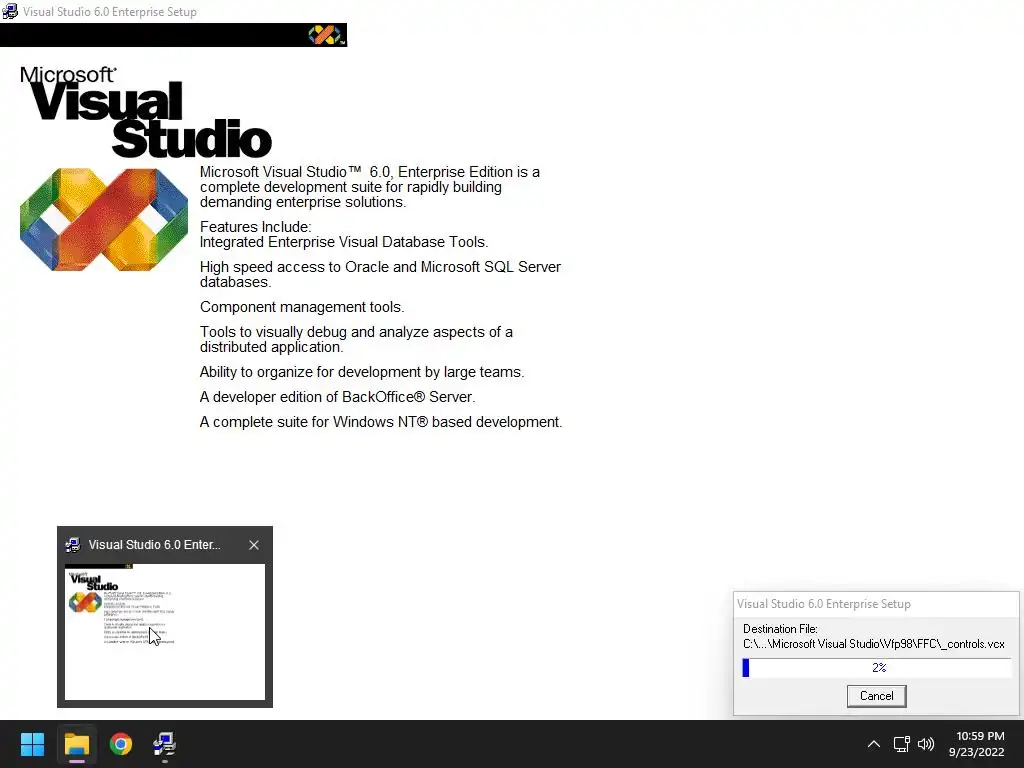The image size is (1024, 768).
Task: Select the Visual Studio Setup taskbar icon
Action: pos(165,744)
